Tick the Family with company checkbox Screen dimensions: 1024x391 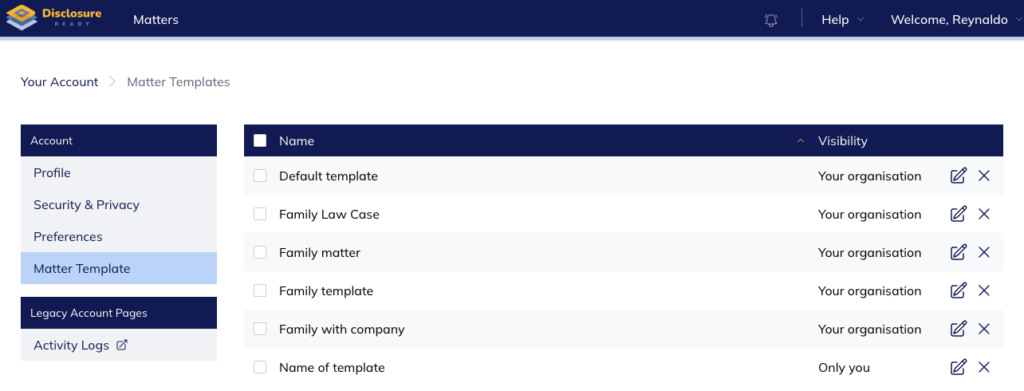click(x=260, y=329)
